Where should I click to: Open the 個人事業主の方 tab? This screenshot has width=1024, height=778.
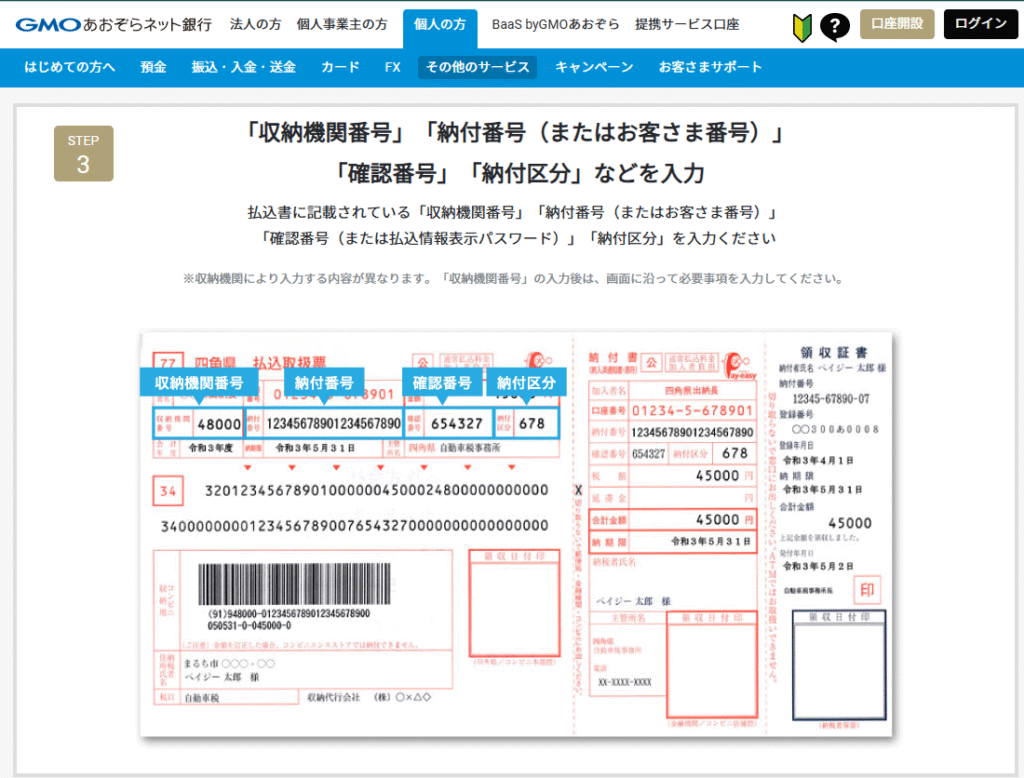tap(342, 25)
